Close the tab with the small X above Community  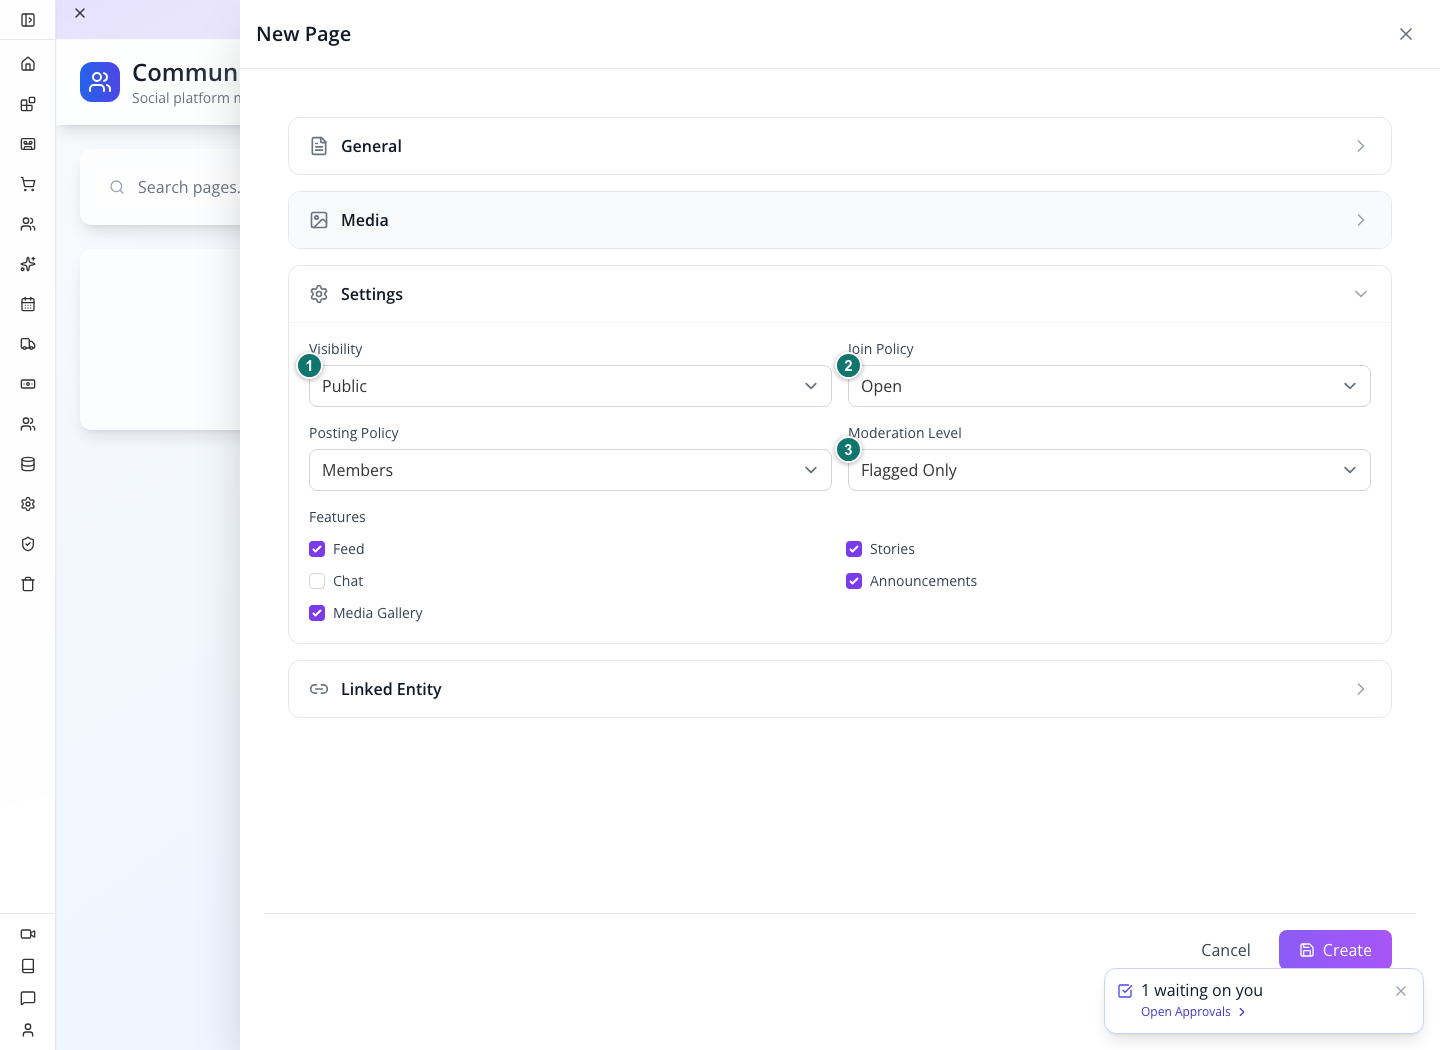pos(80,13)
